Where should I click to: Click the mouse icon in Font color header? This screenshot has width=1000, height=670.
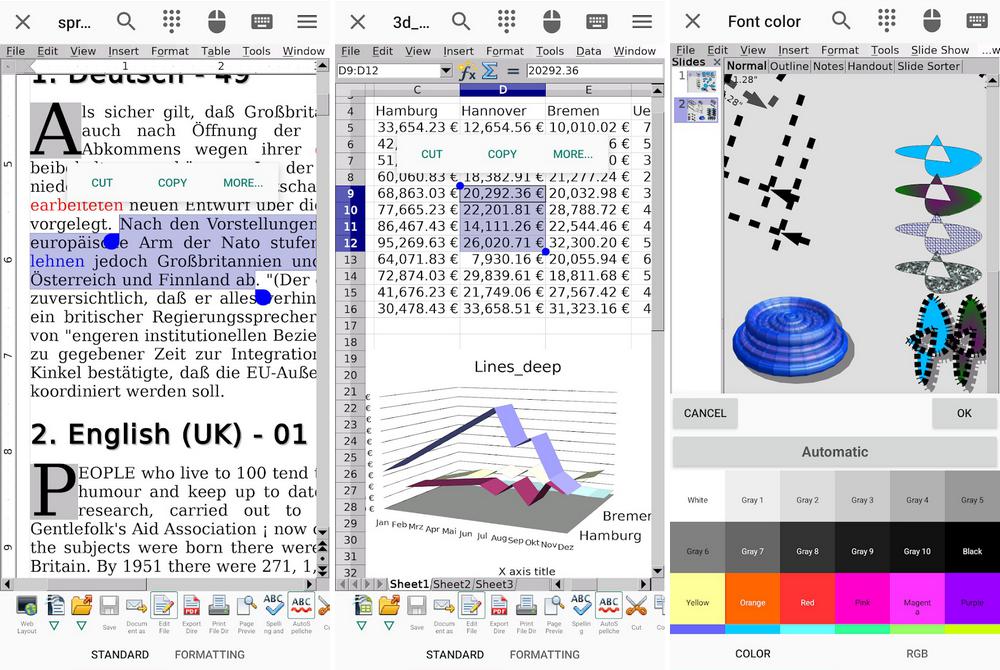[932, 21]
